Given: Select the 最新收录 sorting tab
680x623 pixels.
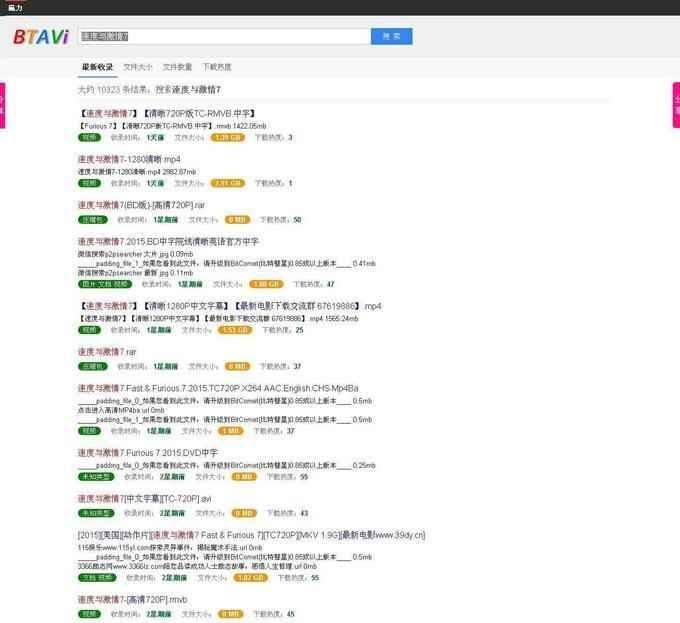Looking at the screenshot, I should pos(98,67).
